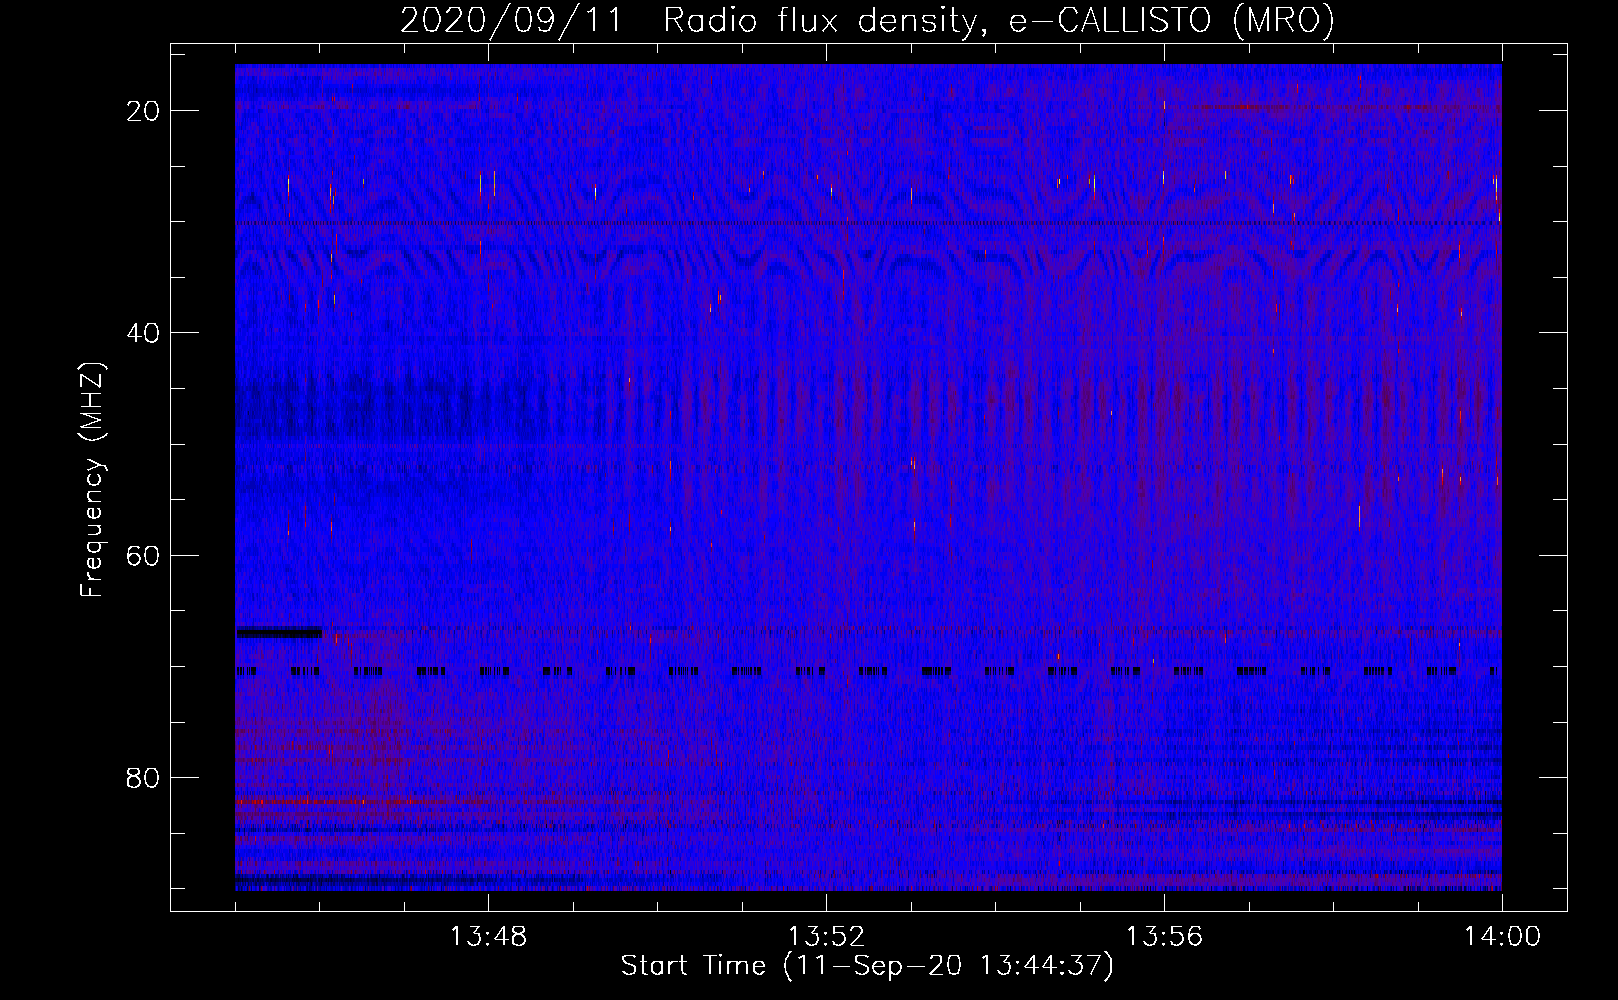Click the 13:52 time tick label
This screenshot has height=1000, width=1618.
pyautogui.click(x=826, y=937)
